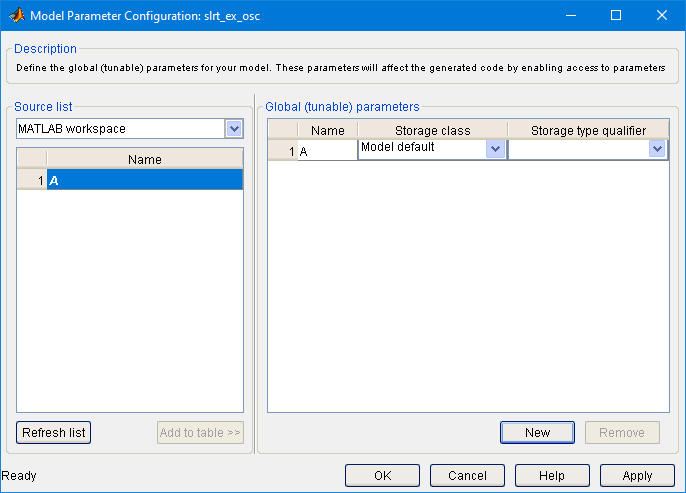Click the Storage class column header
Viewport: 686px width, 493px height.
(x=432, y=130)
